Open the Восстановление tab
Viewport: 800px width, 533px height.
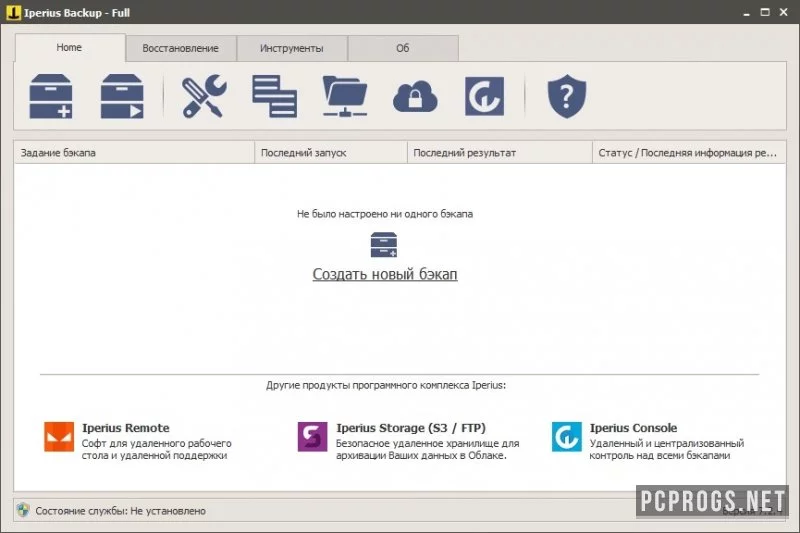pyautogui.click(x=181, y=48)
